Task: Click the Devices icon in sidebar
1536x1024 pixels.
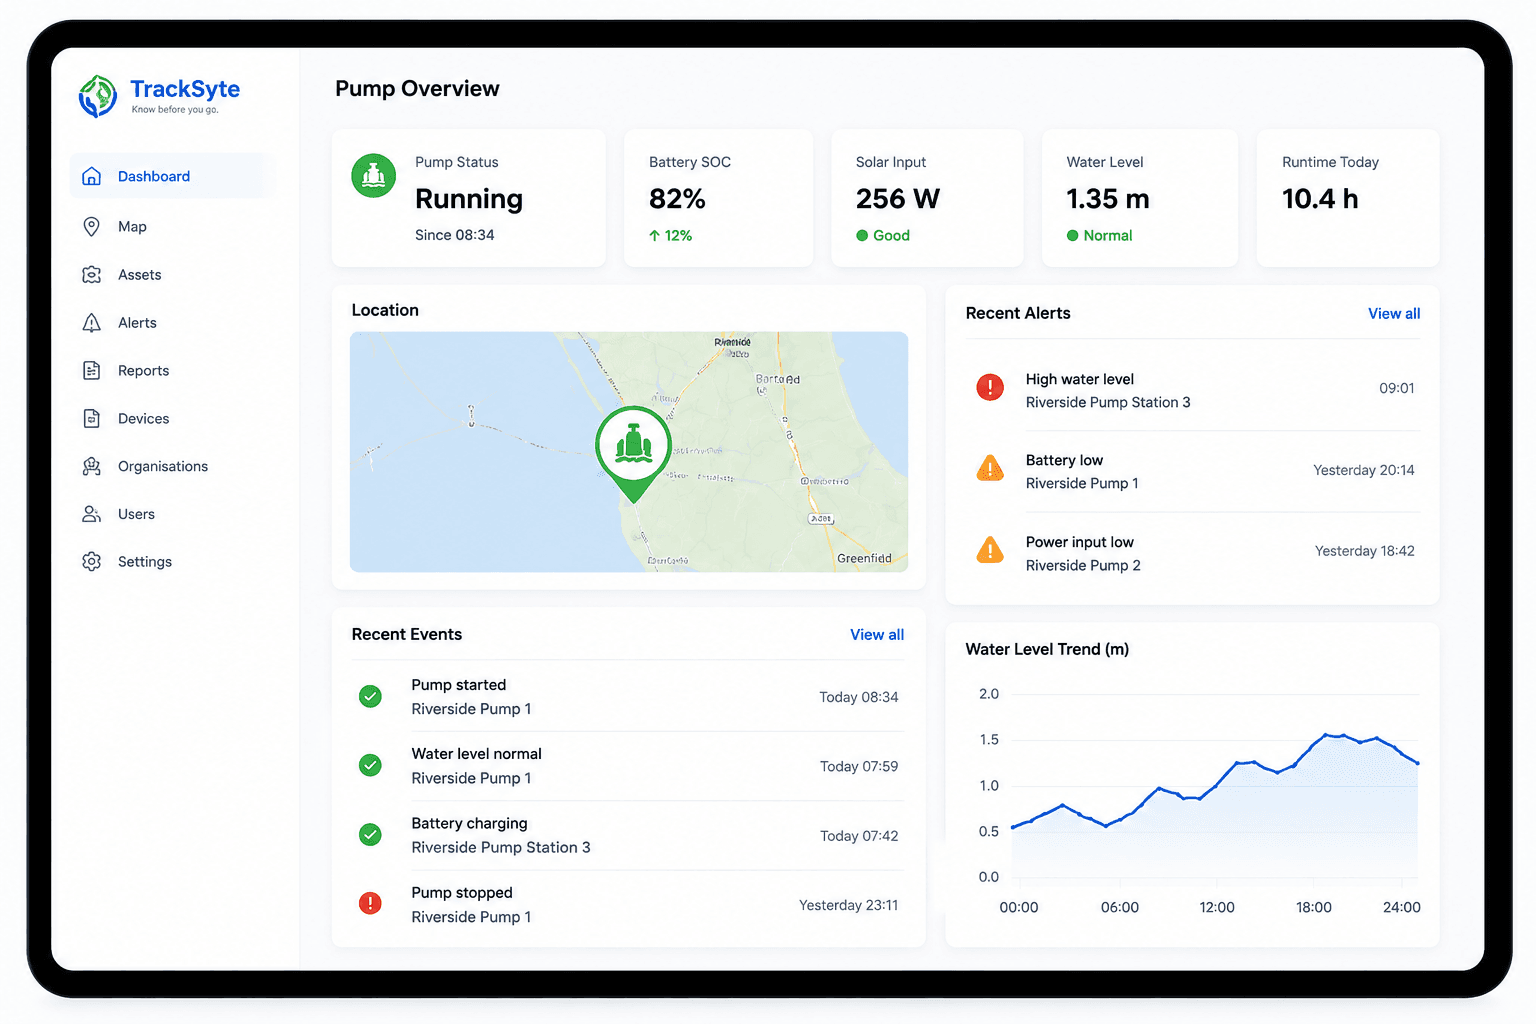Action: click(x=91, y=418)
